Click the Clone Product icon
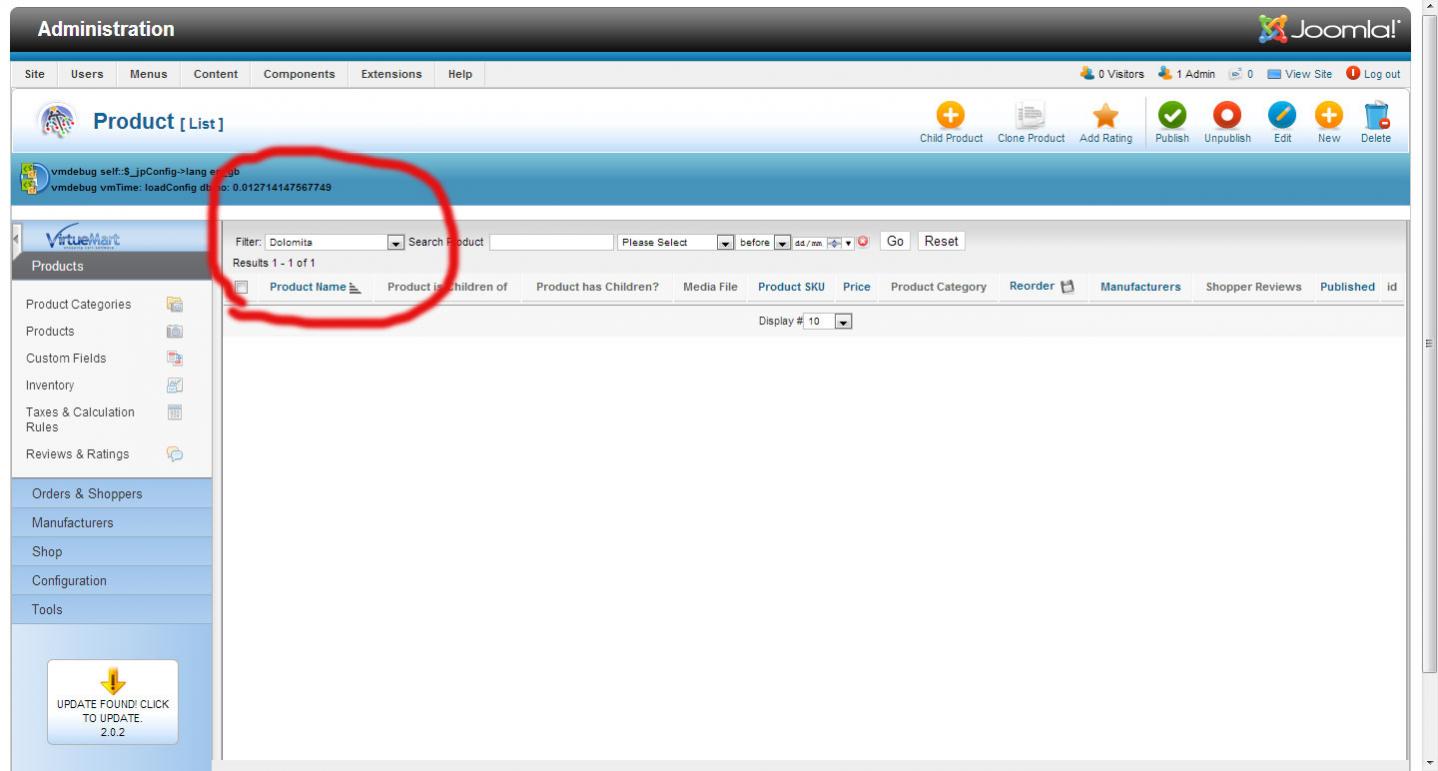 click(1030, 117)
